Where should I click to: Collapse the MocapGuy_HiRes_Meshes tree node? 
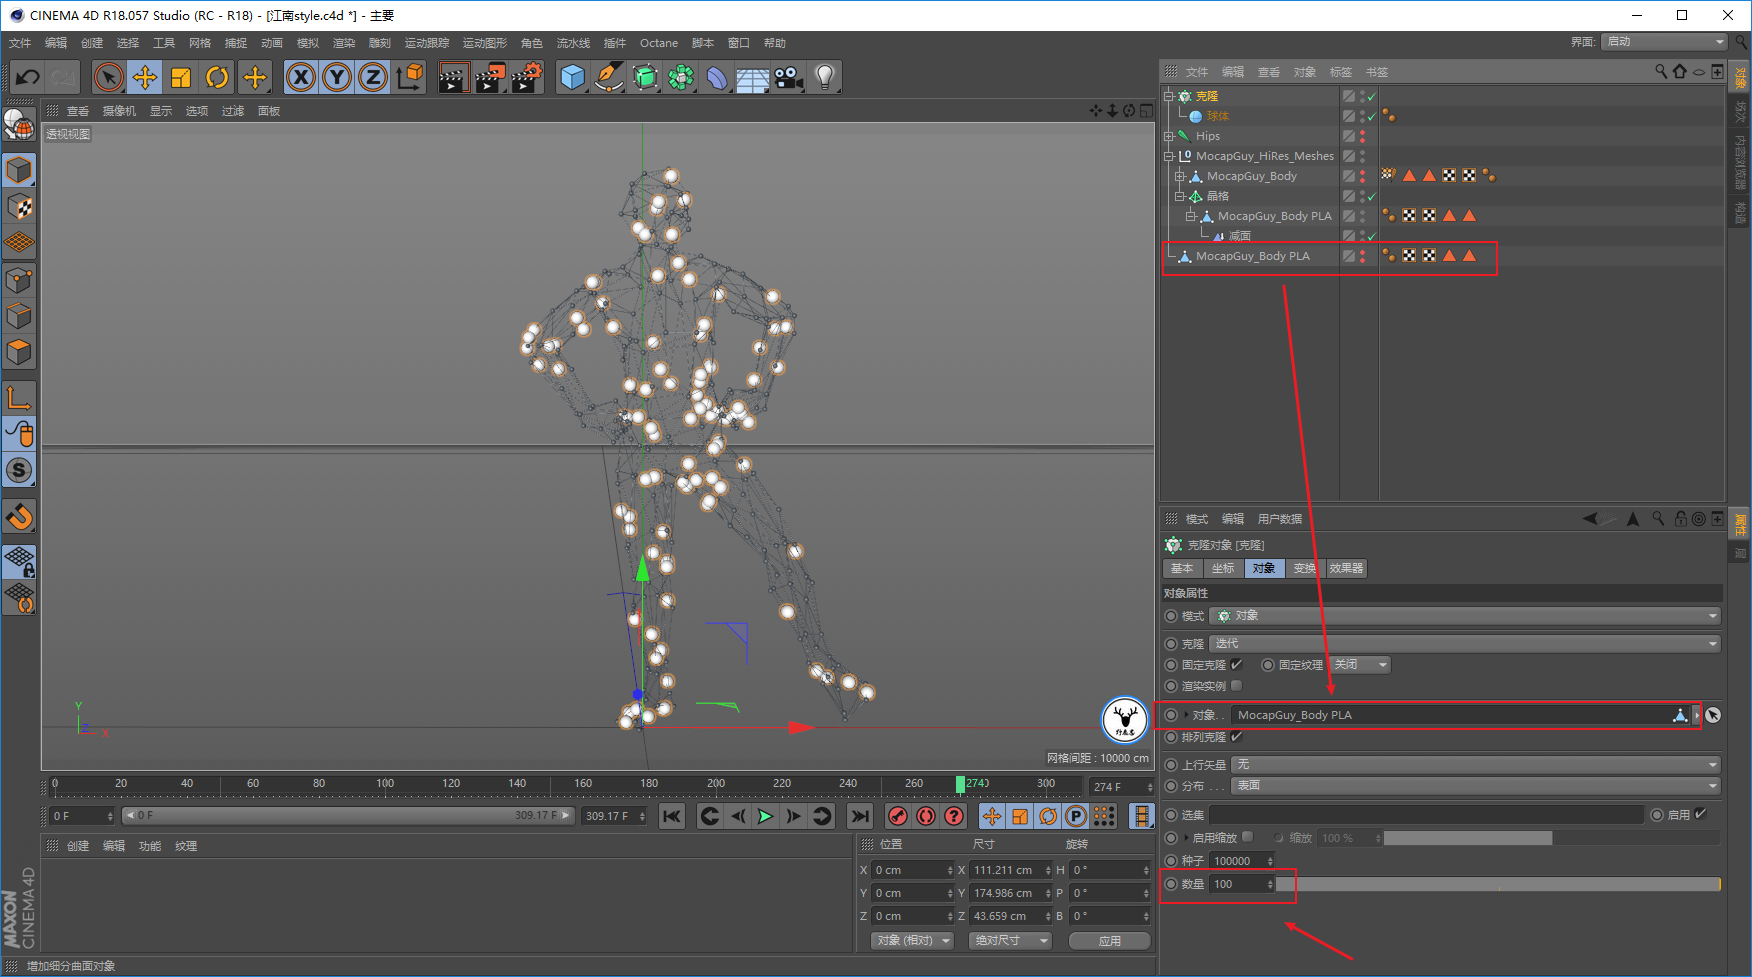(x=1168, y=156)
